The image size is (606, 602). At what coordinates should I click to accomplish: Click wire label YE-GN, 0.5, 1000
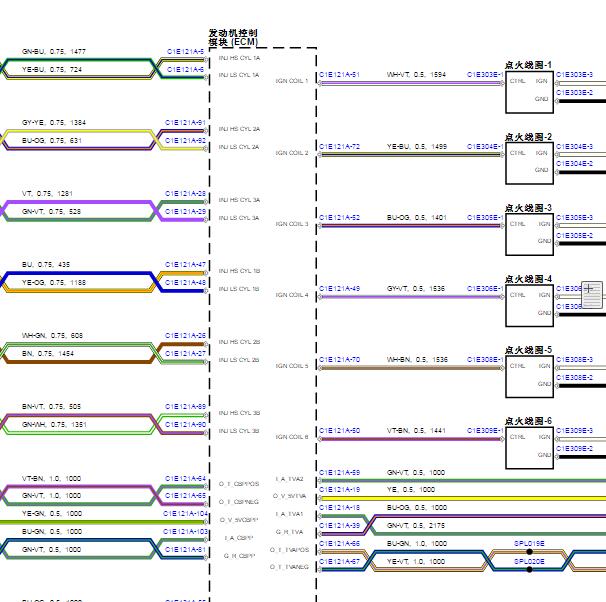52,514
